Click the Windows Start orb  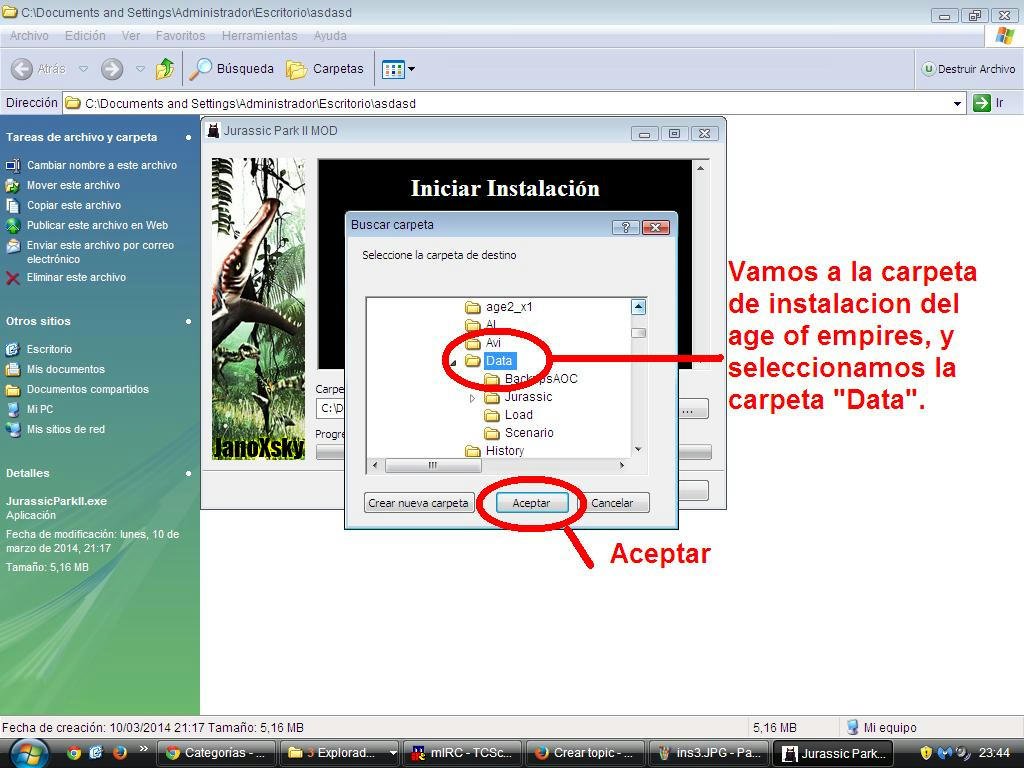(x=29, y=754)
